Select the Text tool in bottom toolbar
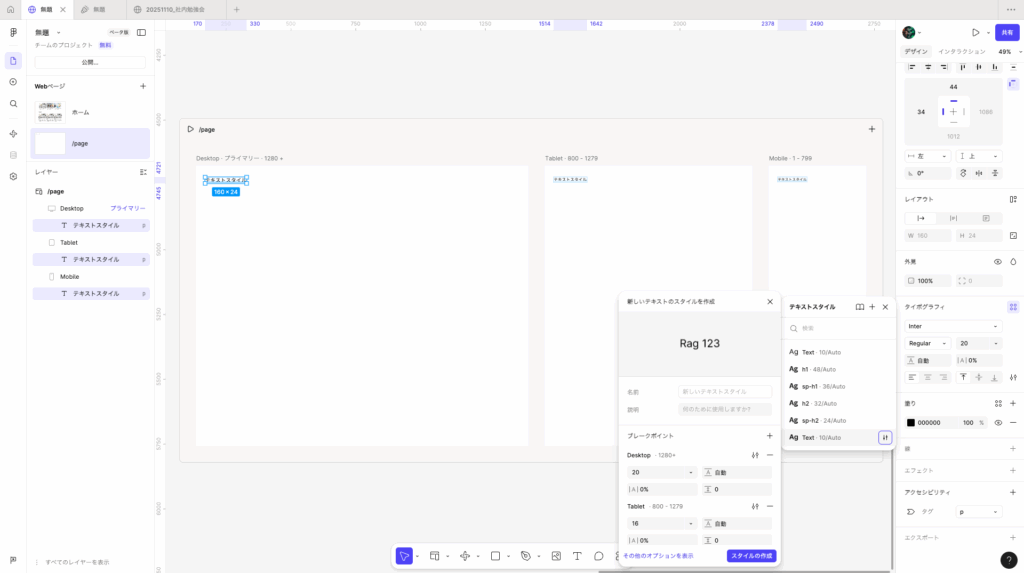1024x573 pixels. [x=577, y=556]
